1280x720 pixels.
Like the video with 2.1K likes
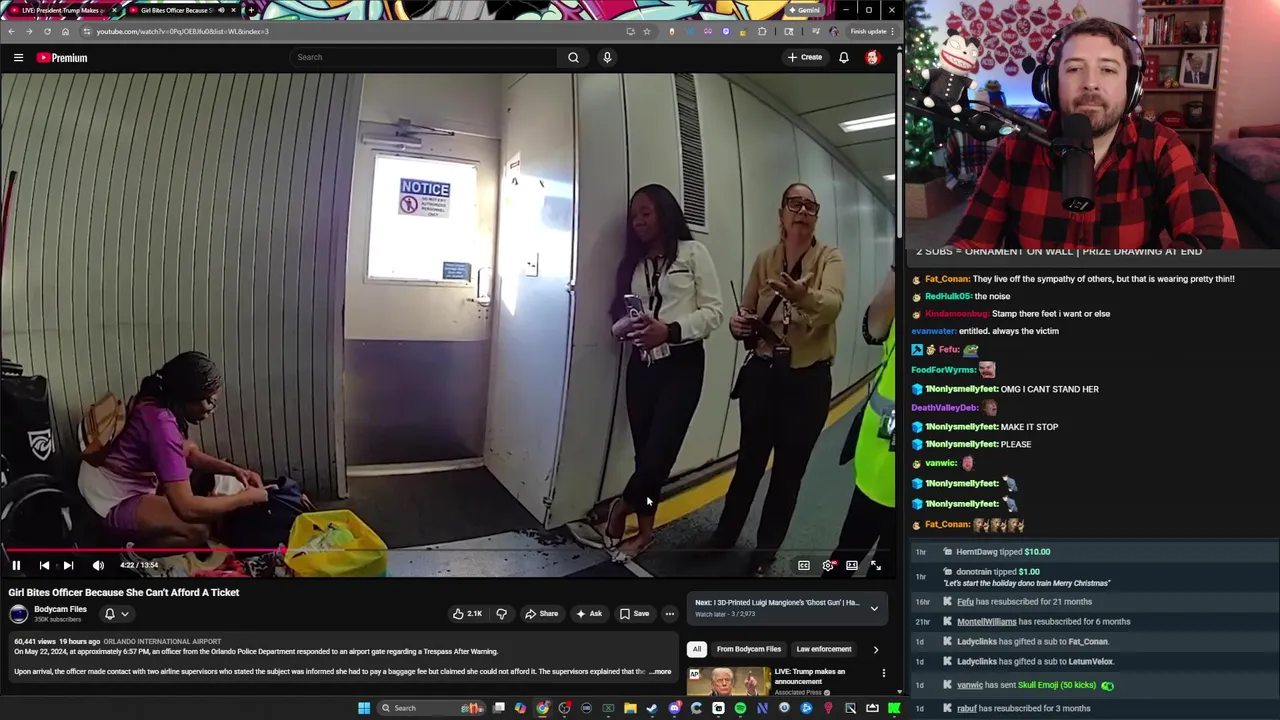pos(467,614)
